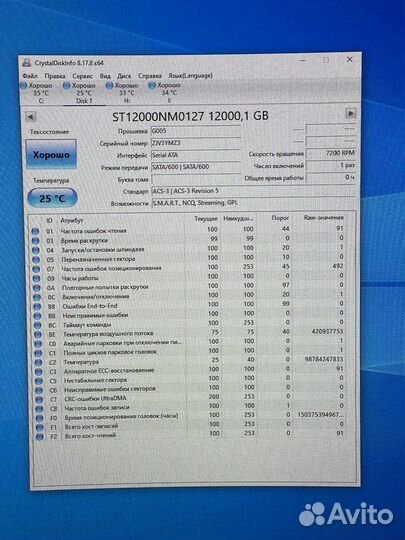Click status icon of attribute C7
The height and width of the screenshot is (540, 405).
point(39,400)
